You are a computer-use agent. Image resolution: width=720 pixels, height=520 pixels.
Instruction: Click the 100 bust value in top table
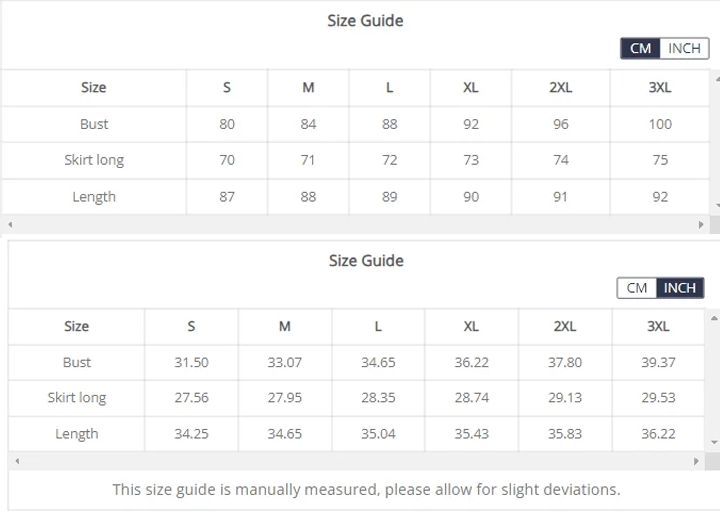point(660,124)
